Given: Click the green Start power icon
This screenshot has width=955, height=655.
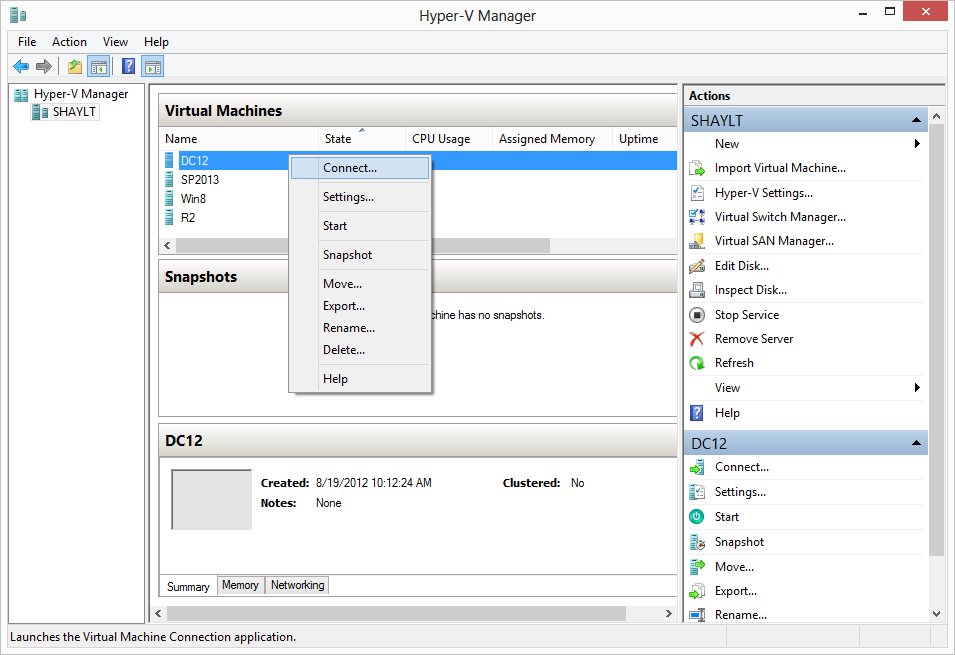Looking at the screenshot, I should [x=697, y=517].
